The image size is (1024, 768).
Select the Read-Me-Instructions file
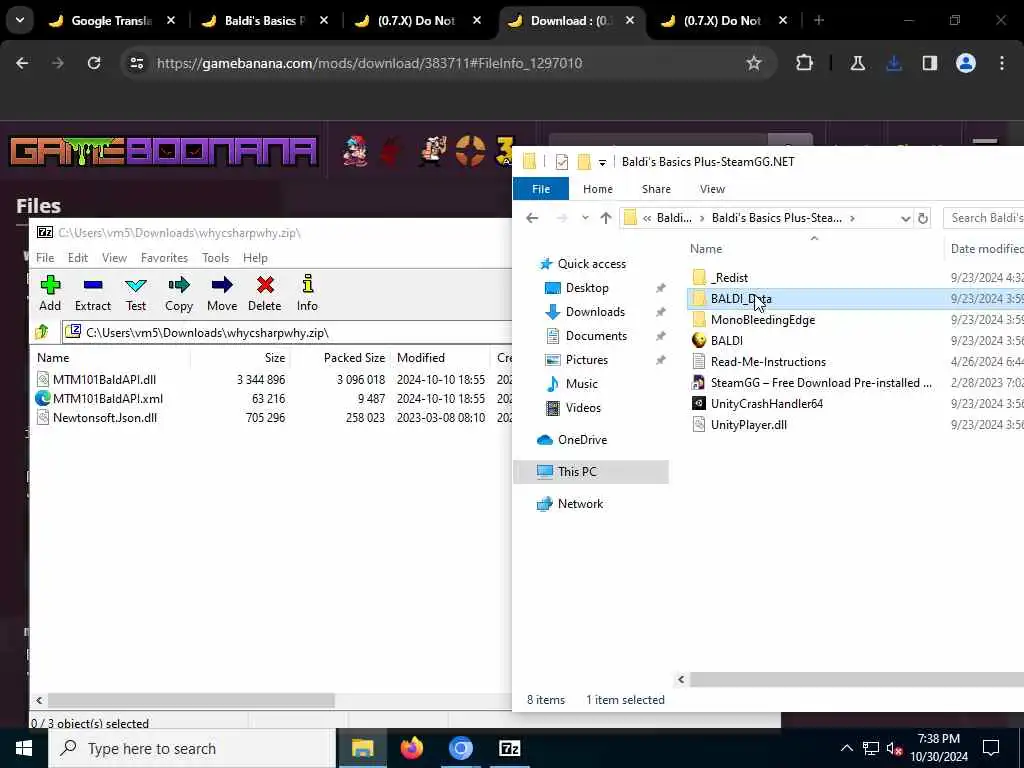(x=768, y=362)
